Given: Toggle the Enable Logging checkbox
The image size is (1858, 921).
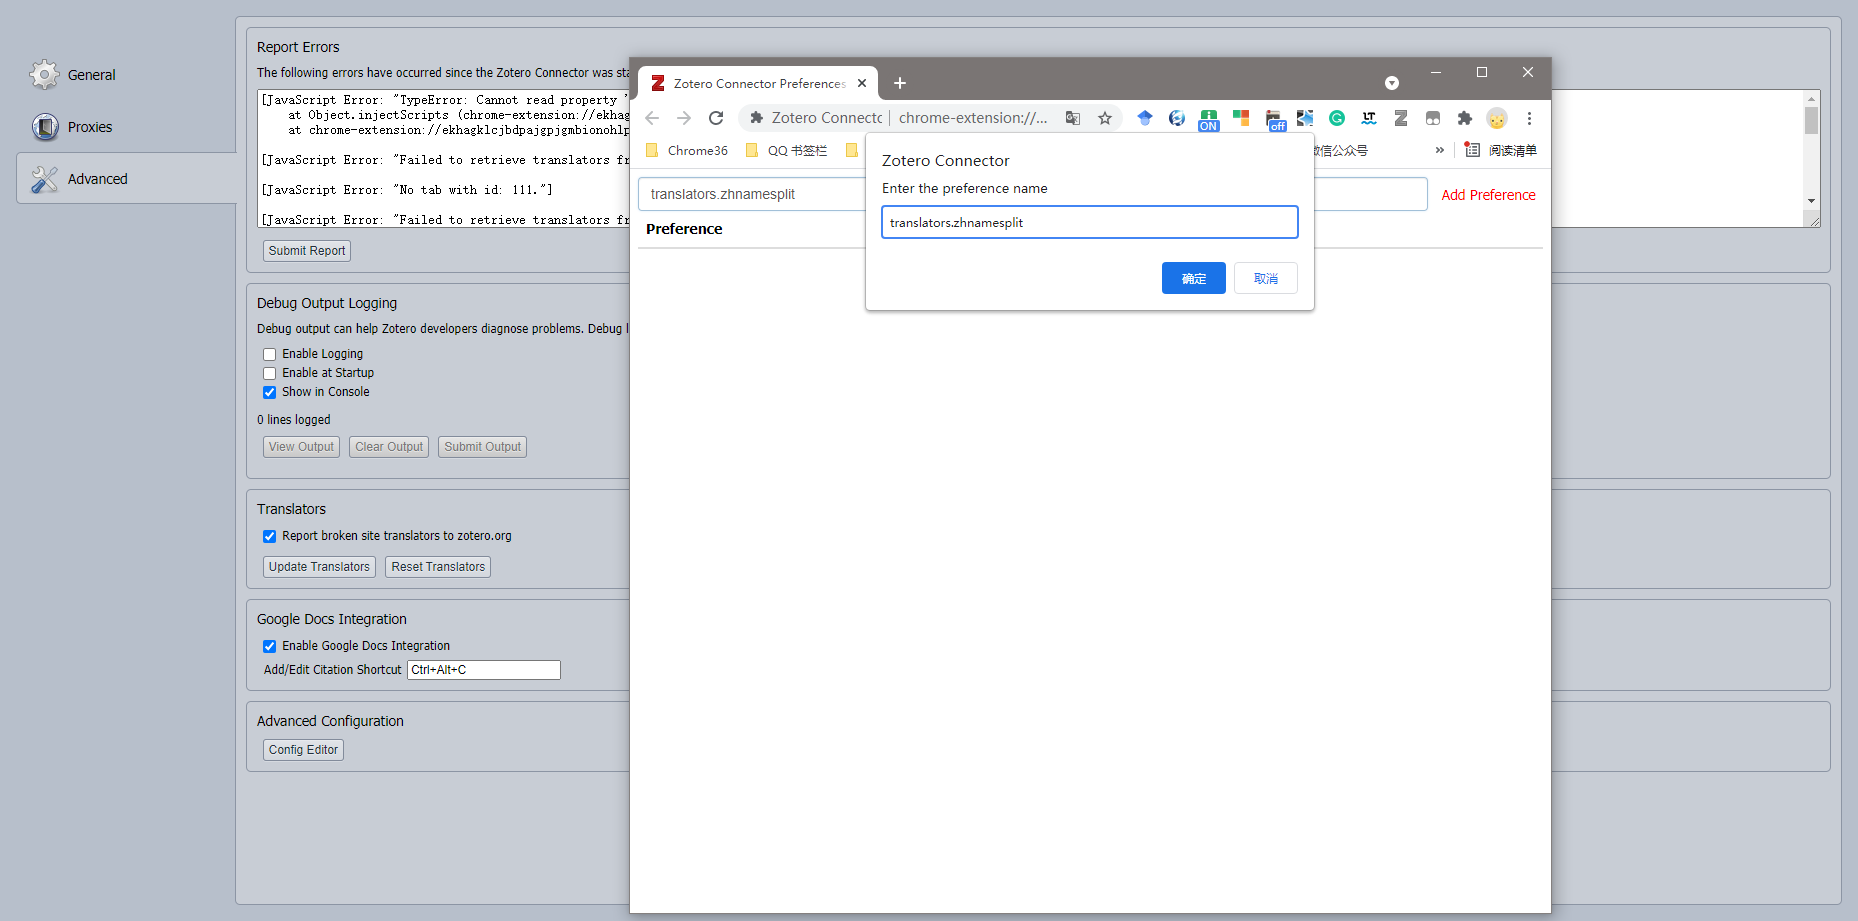Looking at the screenshot, I should tap(269, 354).
